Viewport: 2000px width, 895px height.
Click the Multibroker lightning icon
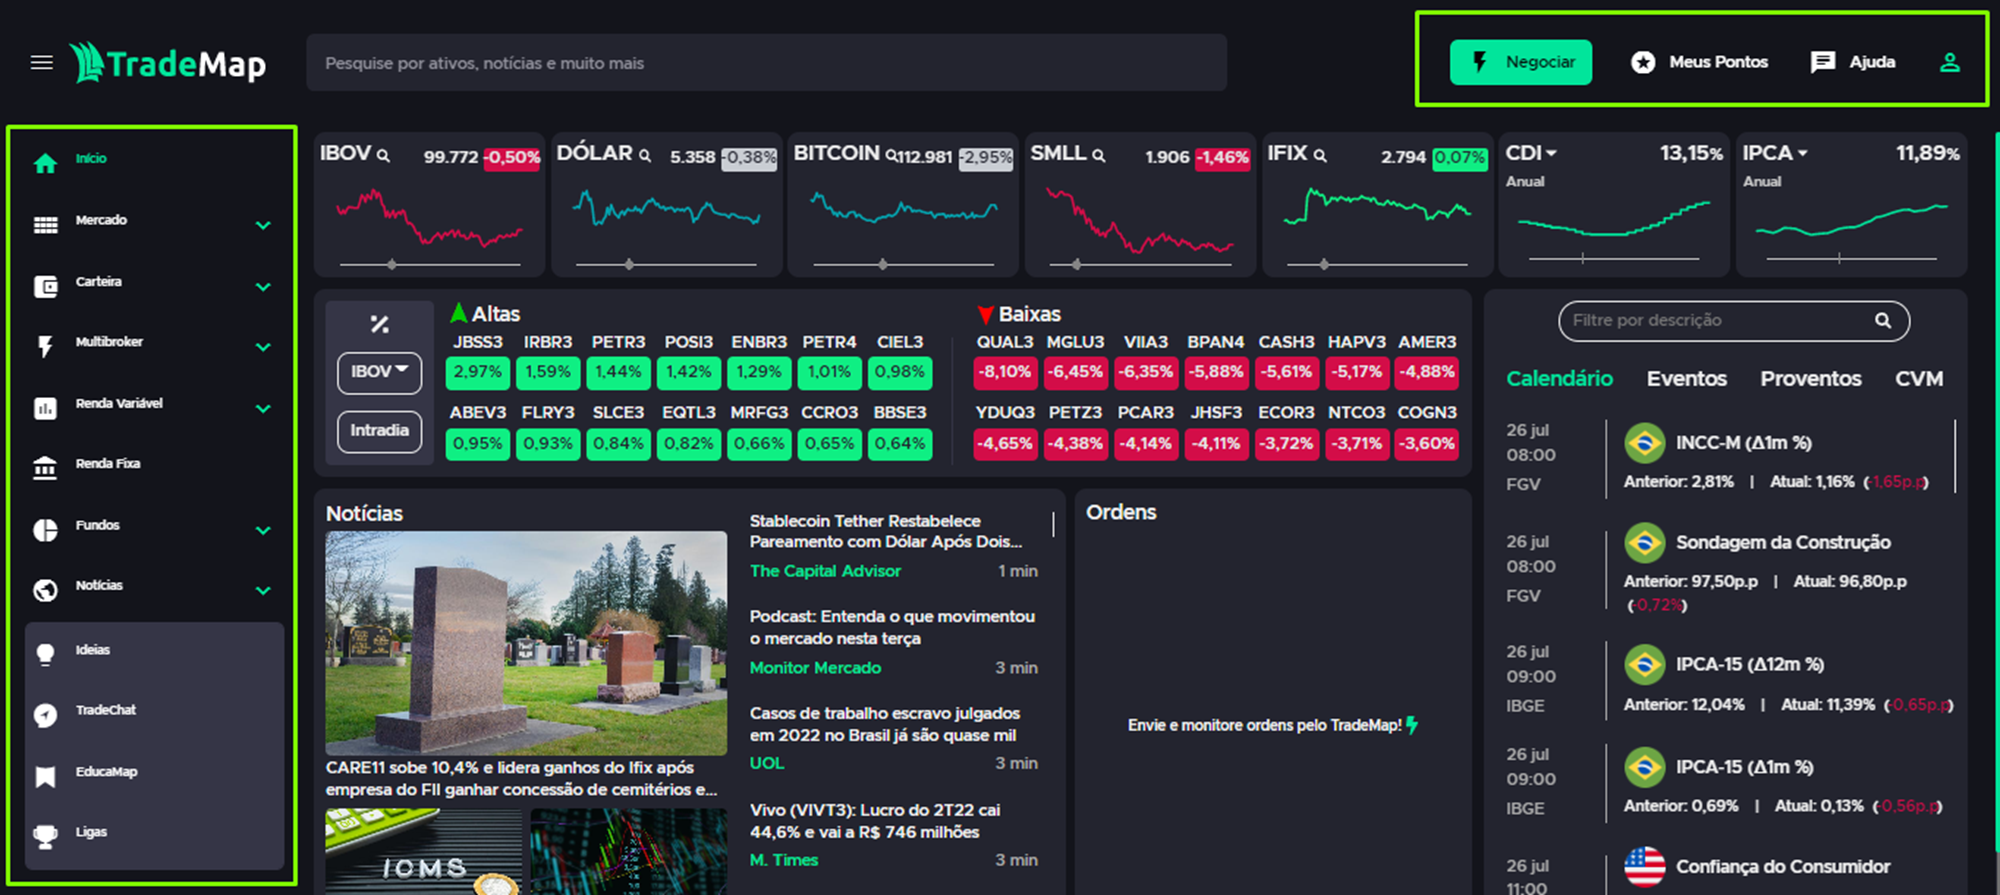(45, 347)
